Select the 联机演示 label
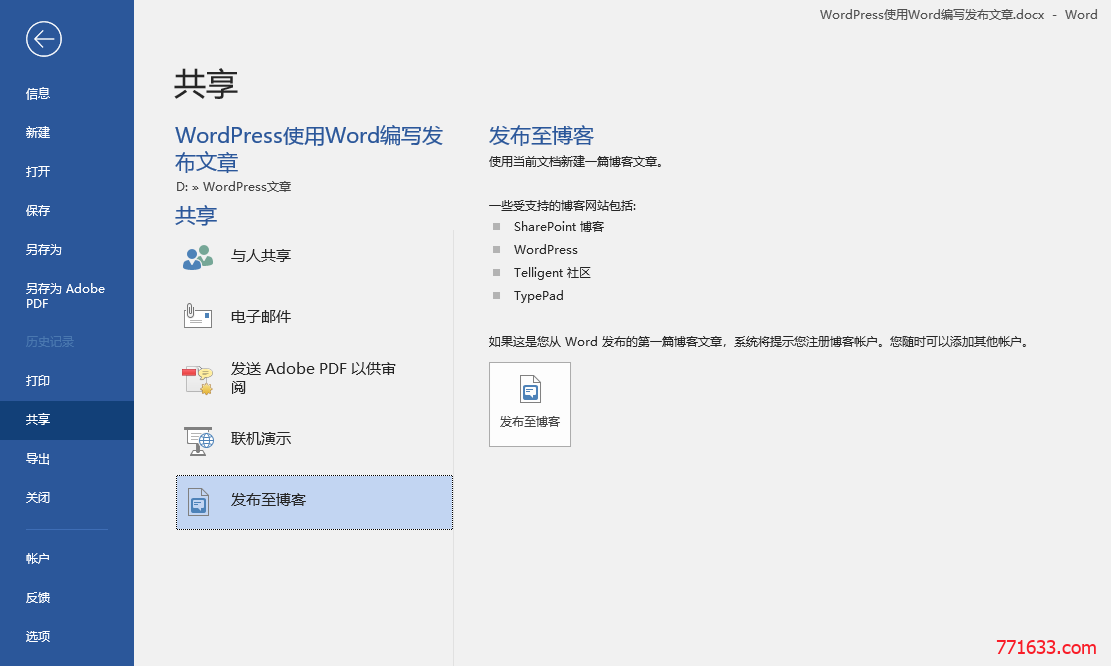 261,439
